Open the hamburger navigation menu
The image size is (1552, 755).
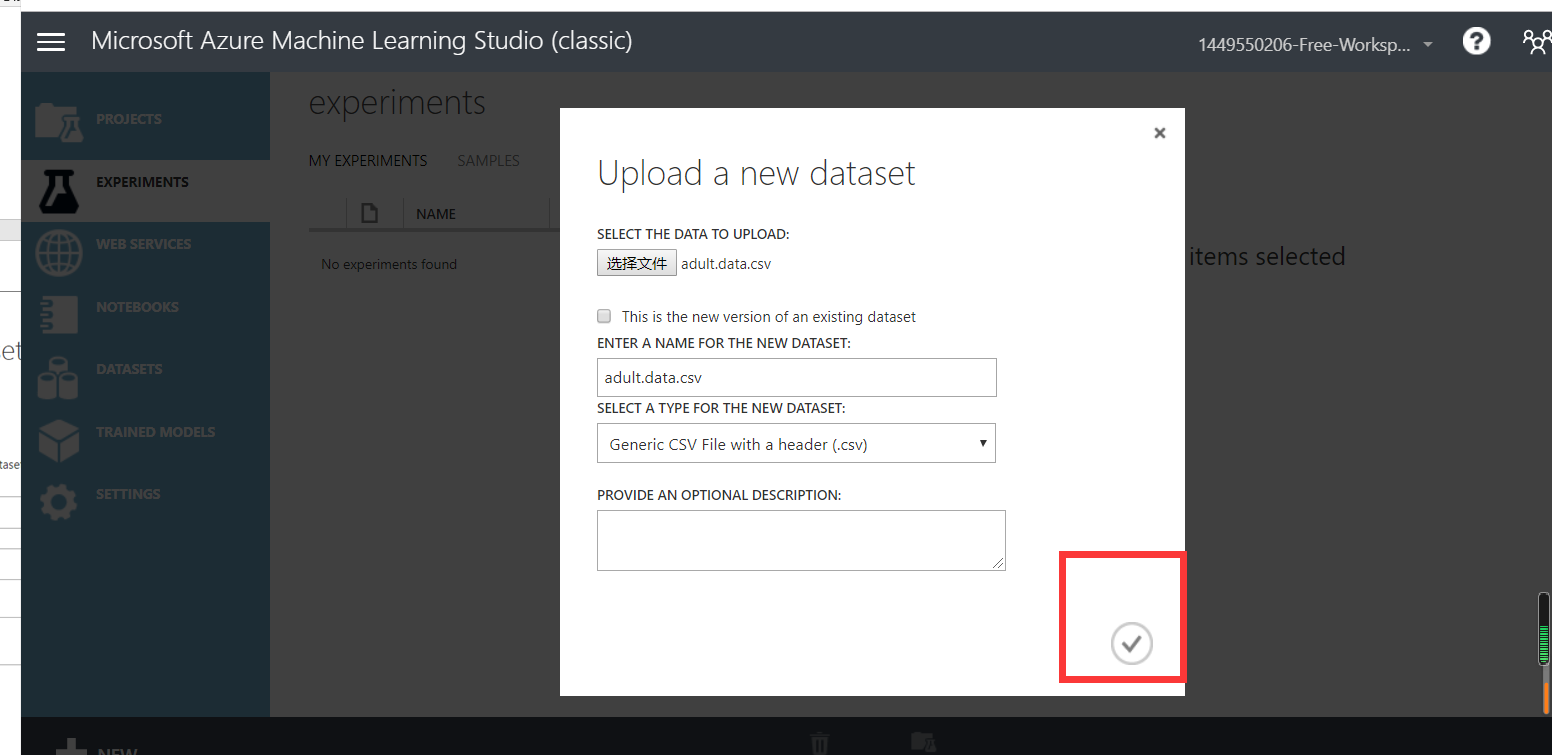pos(51,42)
